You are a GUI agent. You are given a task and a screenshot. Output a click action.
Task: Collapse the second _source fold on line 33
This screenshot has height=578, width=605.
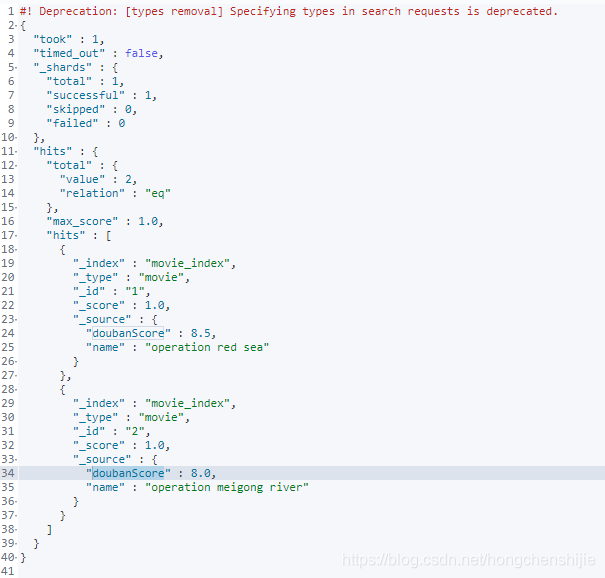(x=16, y=459)
